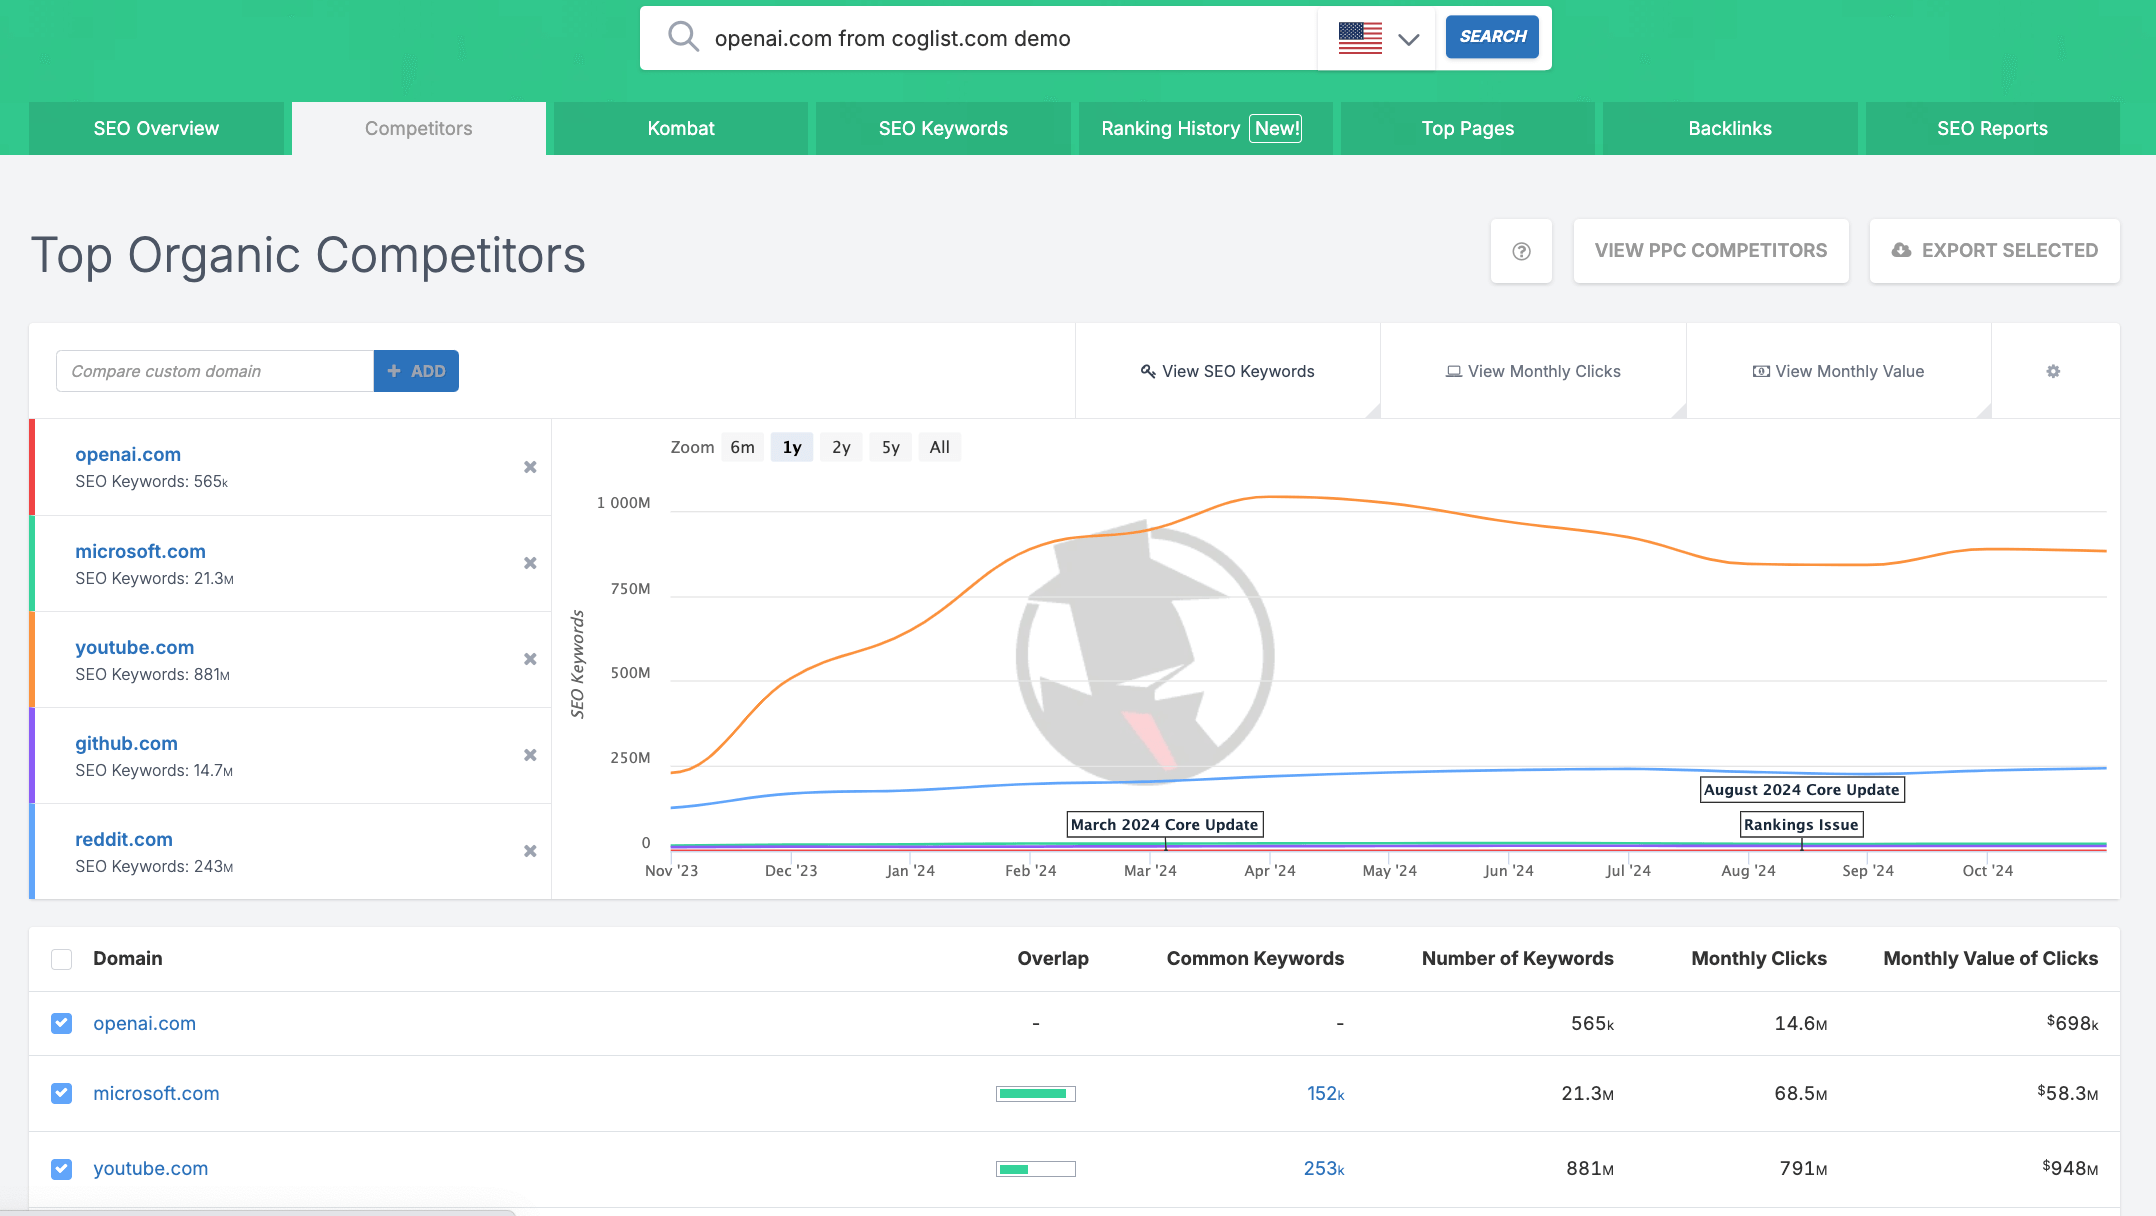This screenshot has height=1216, width=2156.
Task: Select View Monthly Value chart mode
Action: [x=1839, y=371]
